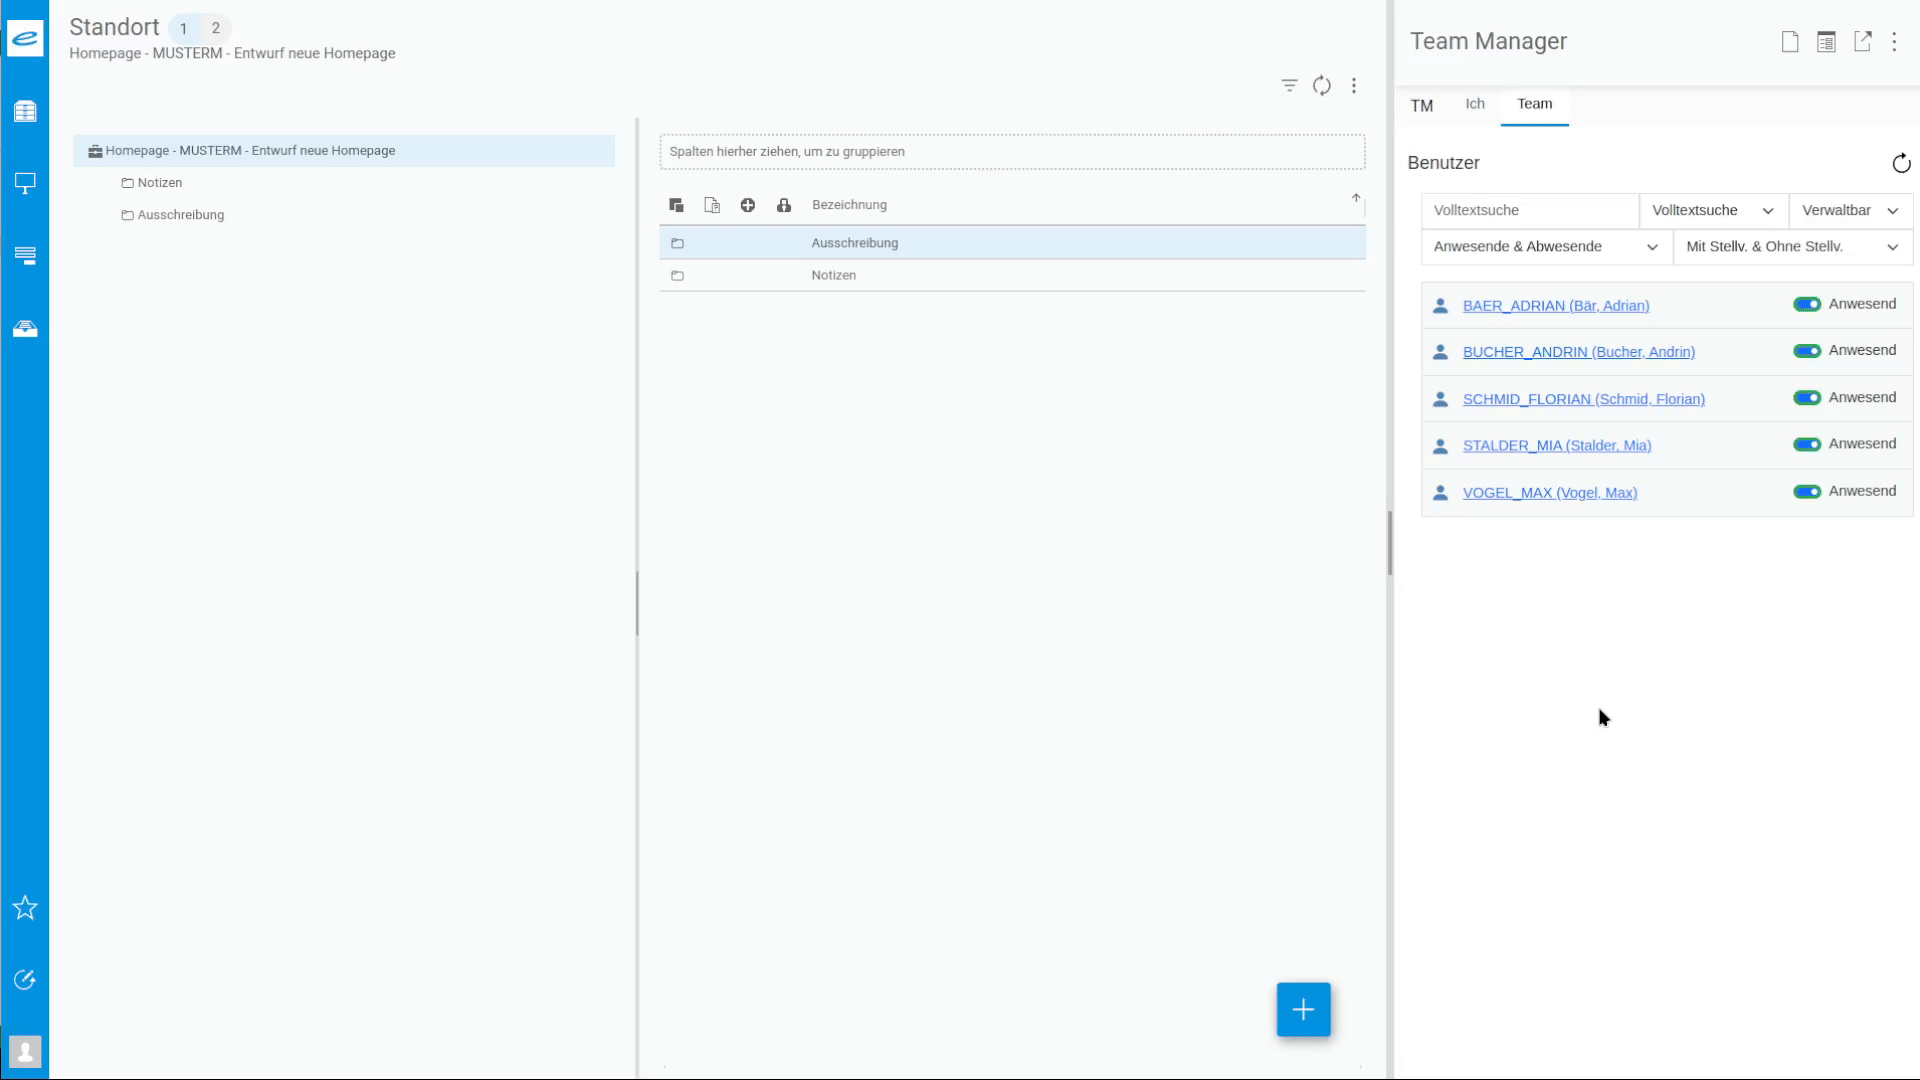Open user link VOGEL_MAX (Vogel, Max)
The width and height of the screenshot is (1920, 1080).
coord(1550,493)
